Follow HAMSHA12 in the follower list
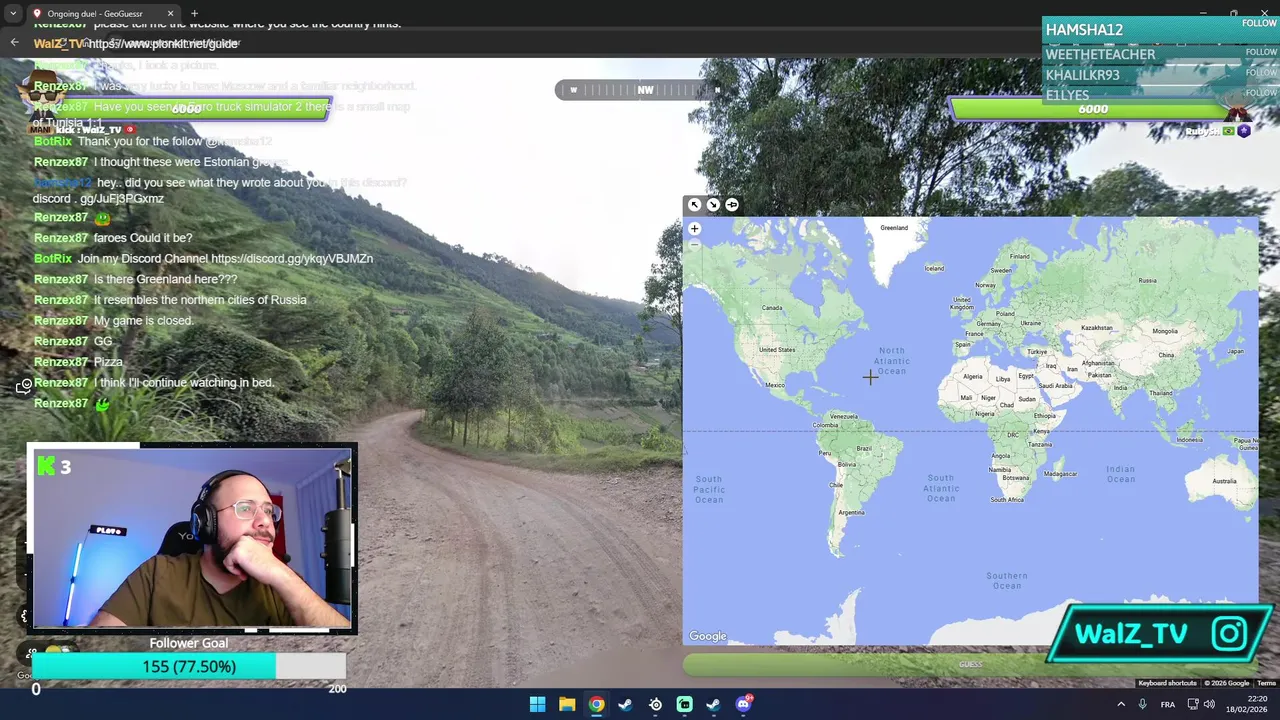The height and width of the screenshot is (720, 1280). coord(1259,24)
